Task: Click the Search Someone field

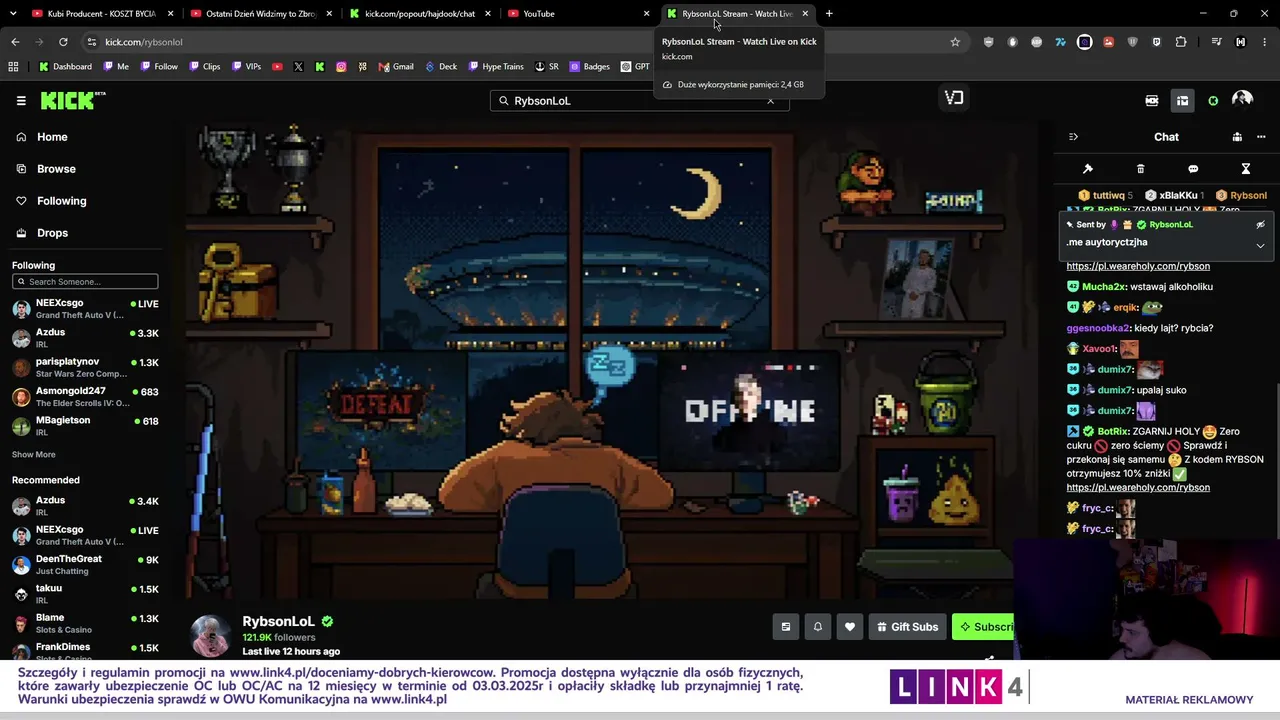Action: pos(85,282)
